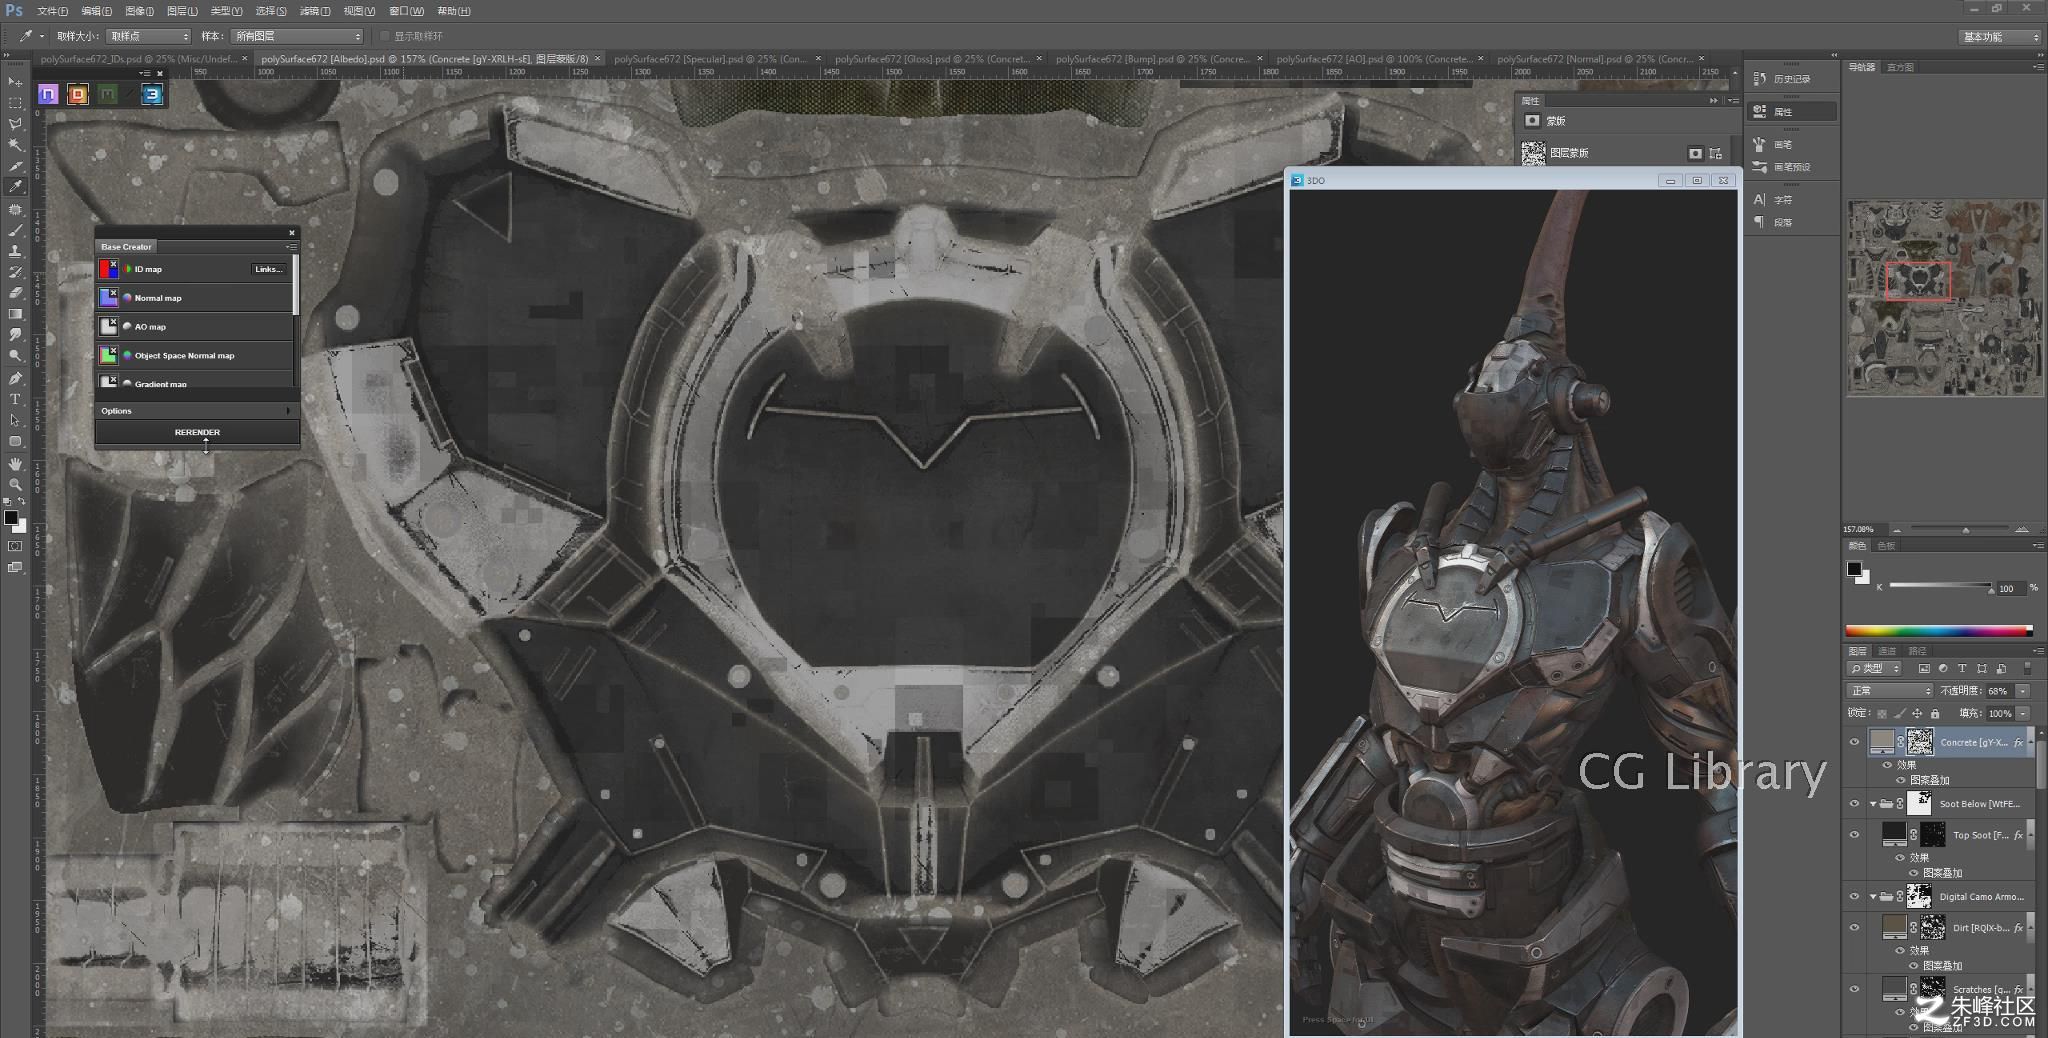Toggle the show sampling ring checkbox

click(x=385, y=36)
